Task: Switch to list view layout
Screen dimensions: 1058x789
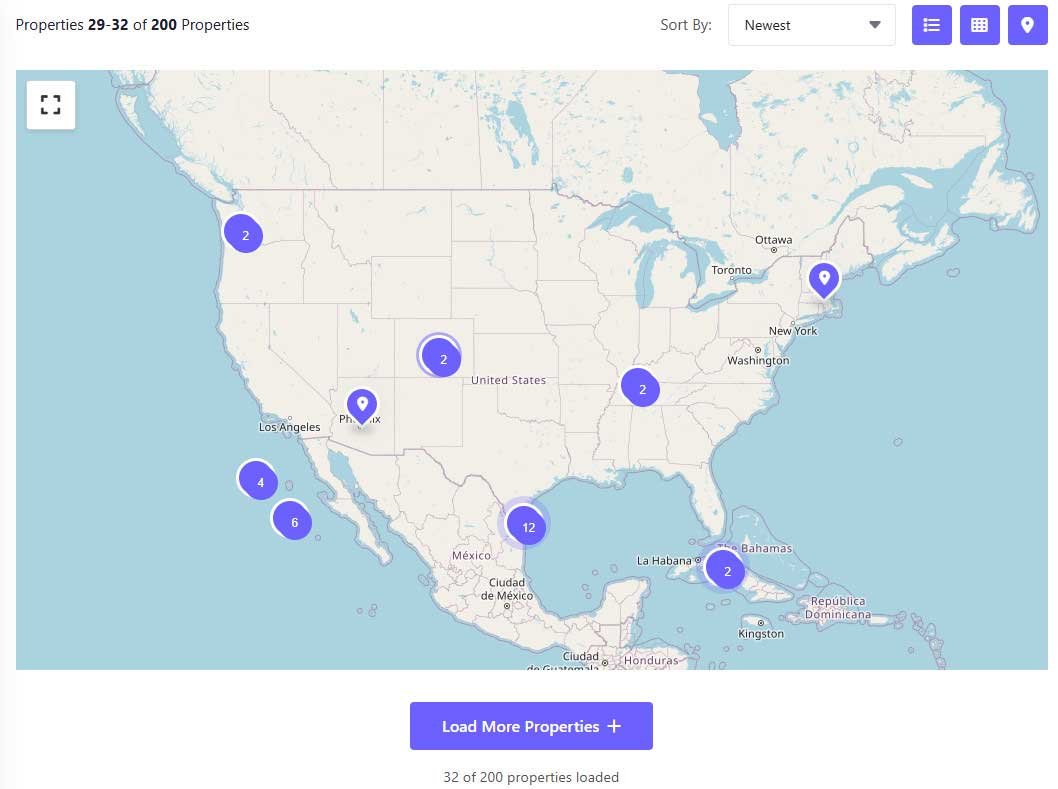Action: 931,25
